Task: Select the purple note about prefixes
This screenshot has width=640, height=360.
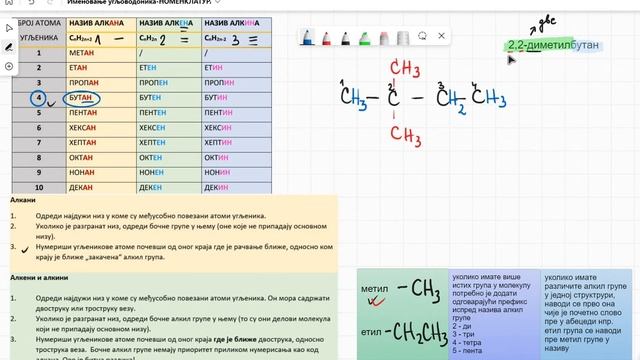Action: (x=494, y=313)
